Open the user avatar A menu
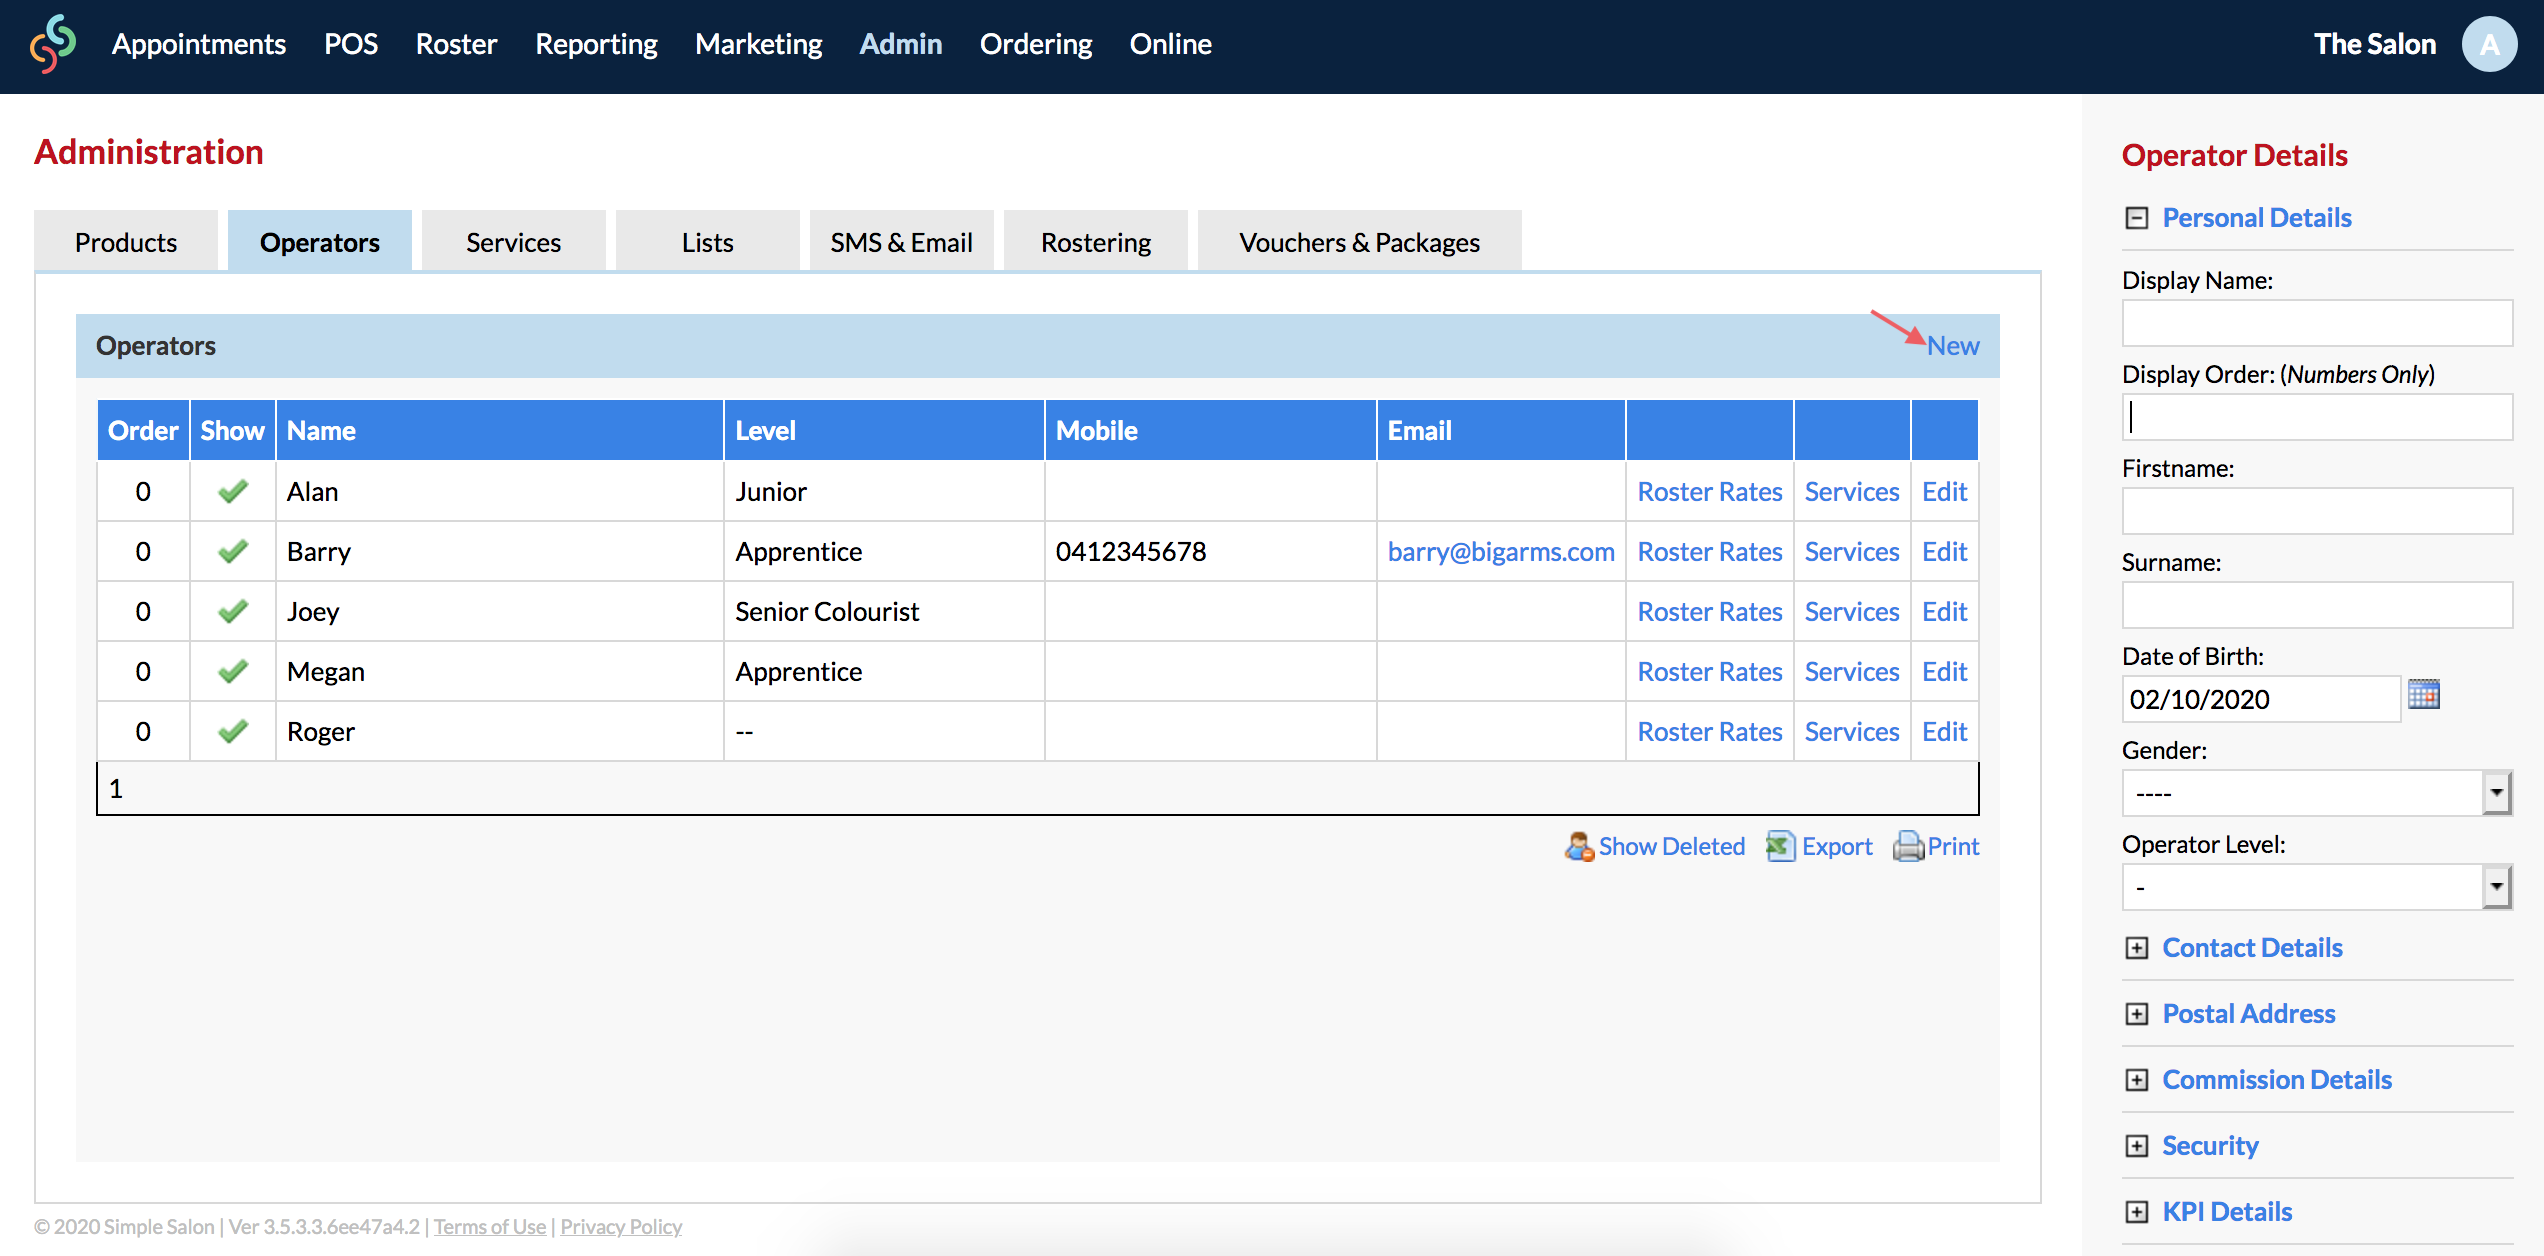2544x1256 pixels. tap(2489, 44)
